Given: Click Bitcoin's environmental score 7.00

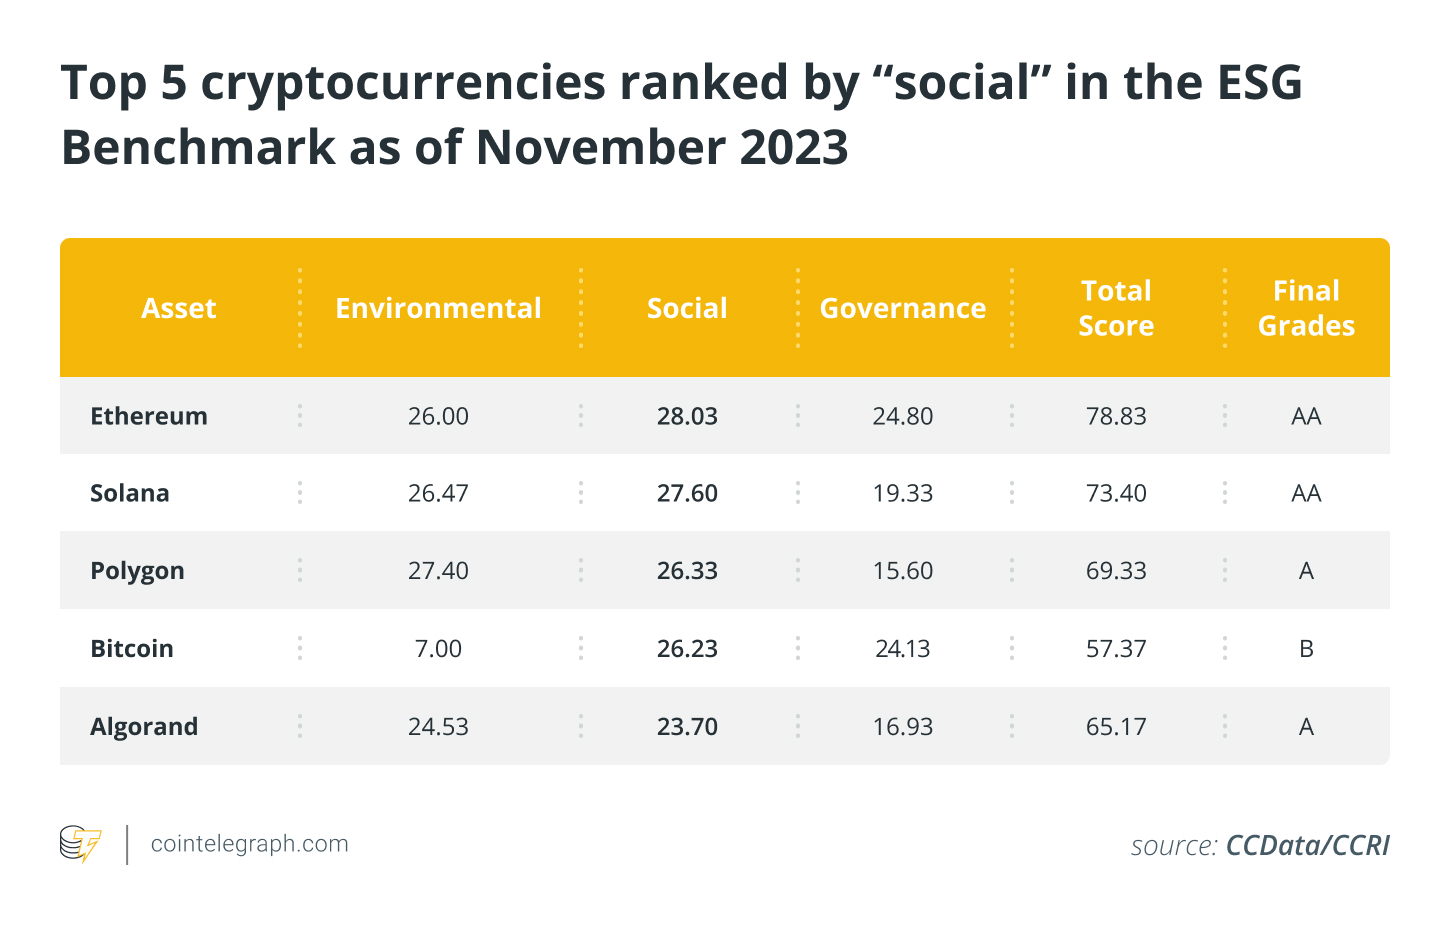Looking at the screenshot, I should (438, 649).
